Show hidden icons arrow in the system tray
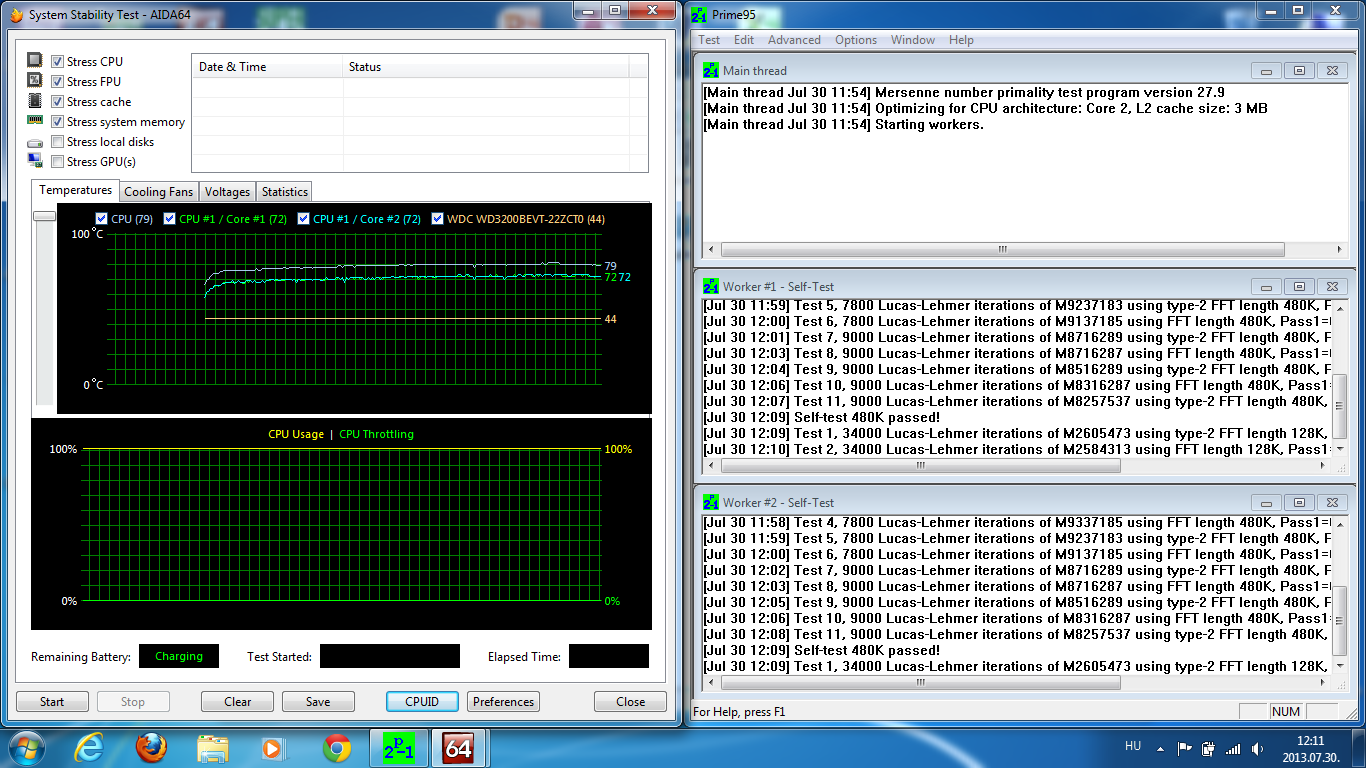The image size is (1366, 768). tap(1160, 748)
